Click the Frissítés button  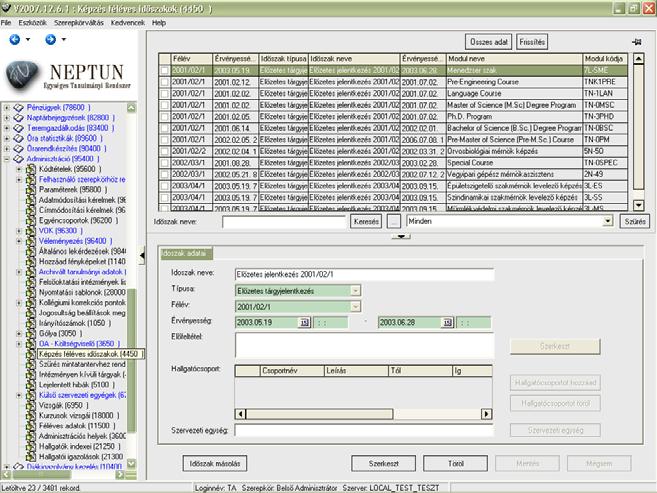(532, 42)
